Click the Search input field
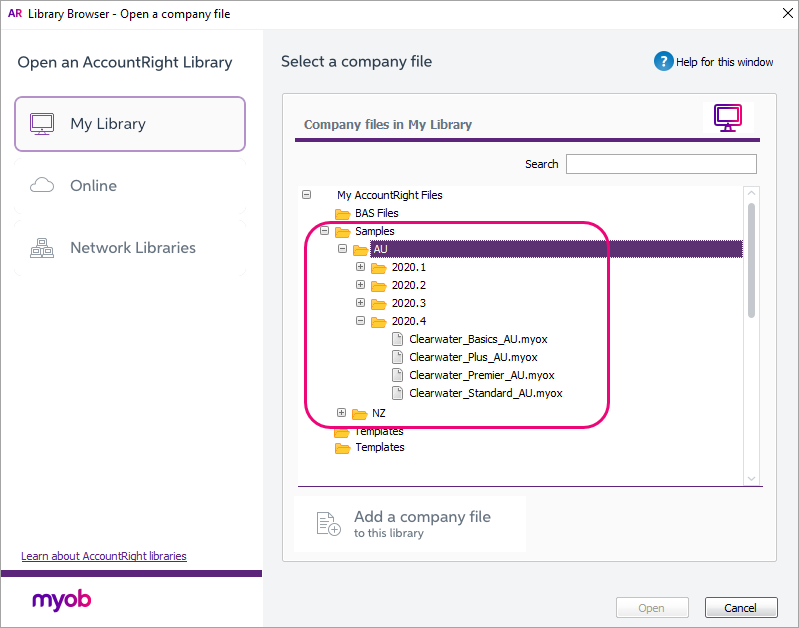The width and height of the screenshot is (799, 628). click(x=661, y=164)
